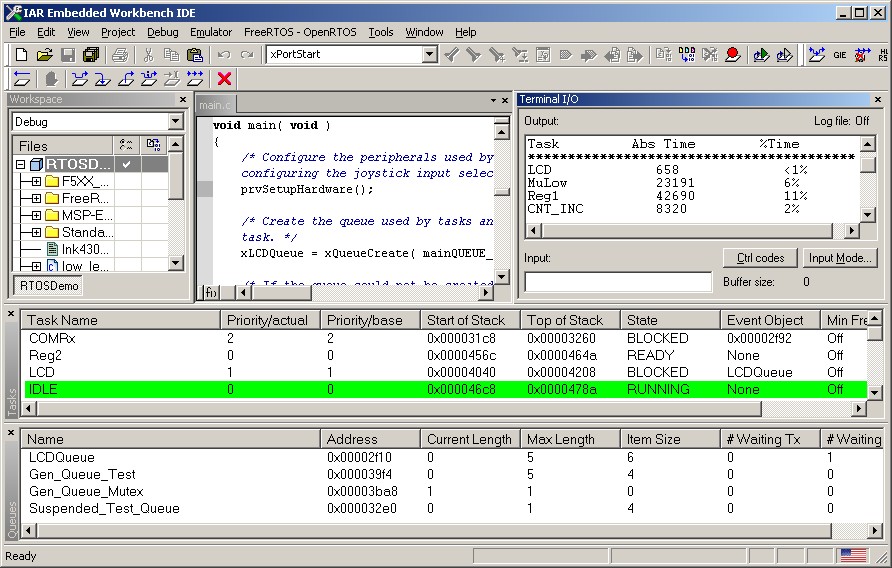Image resolution: width=892 pixels, height=568 pixels.
Task: Open the editor window list dropdown arrow
Action: (x=493, y=100)
